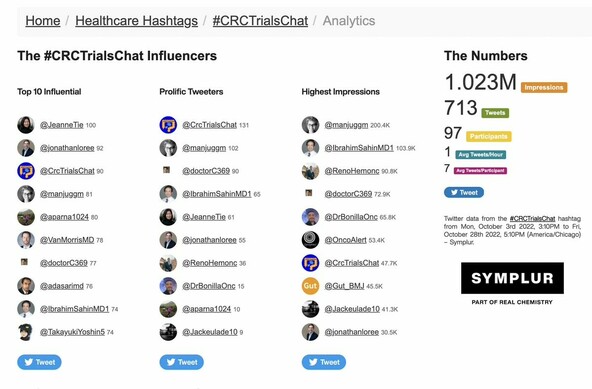This screenshot has height=389, width=592.
Task: Click small @doctorC369 avatar in Prolific Tweeters
Action: [x=166, y=170]
